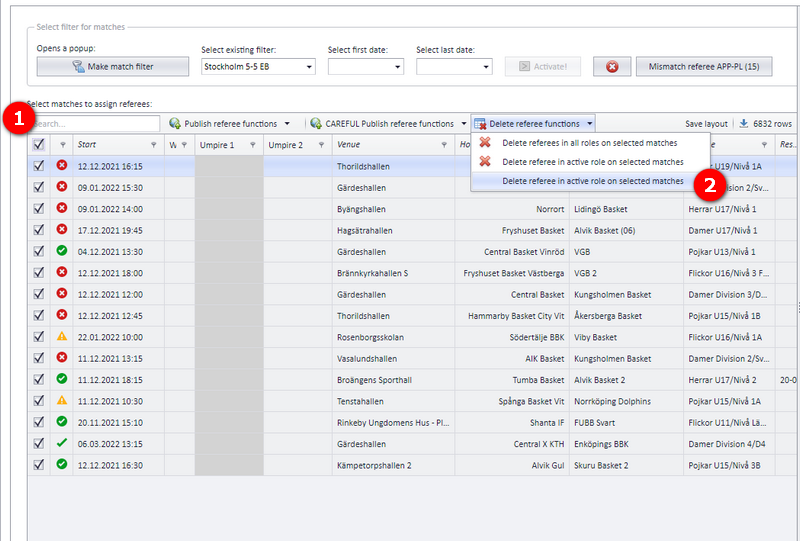Select the Norrköping Dolphins cell
Screen dimensions: 800x541
tap(626, 401)
